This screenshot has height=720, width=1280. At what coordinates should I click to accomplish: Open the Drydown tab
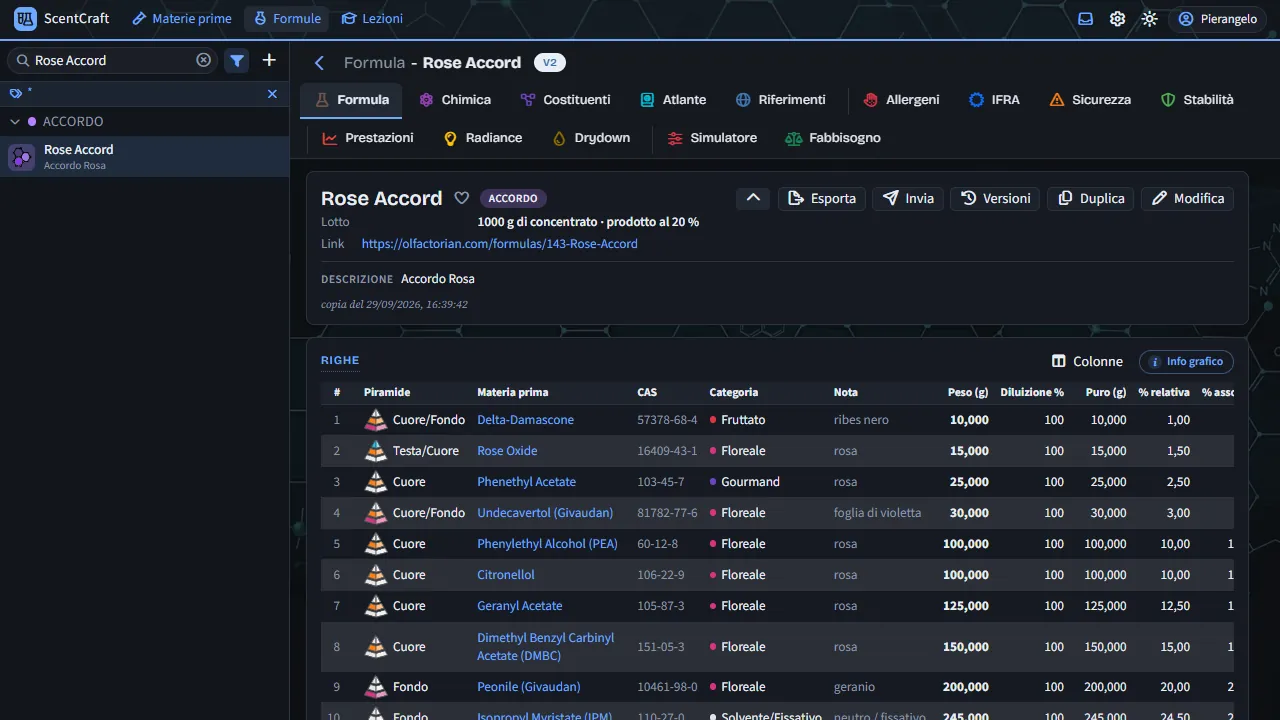pos(591,138)
